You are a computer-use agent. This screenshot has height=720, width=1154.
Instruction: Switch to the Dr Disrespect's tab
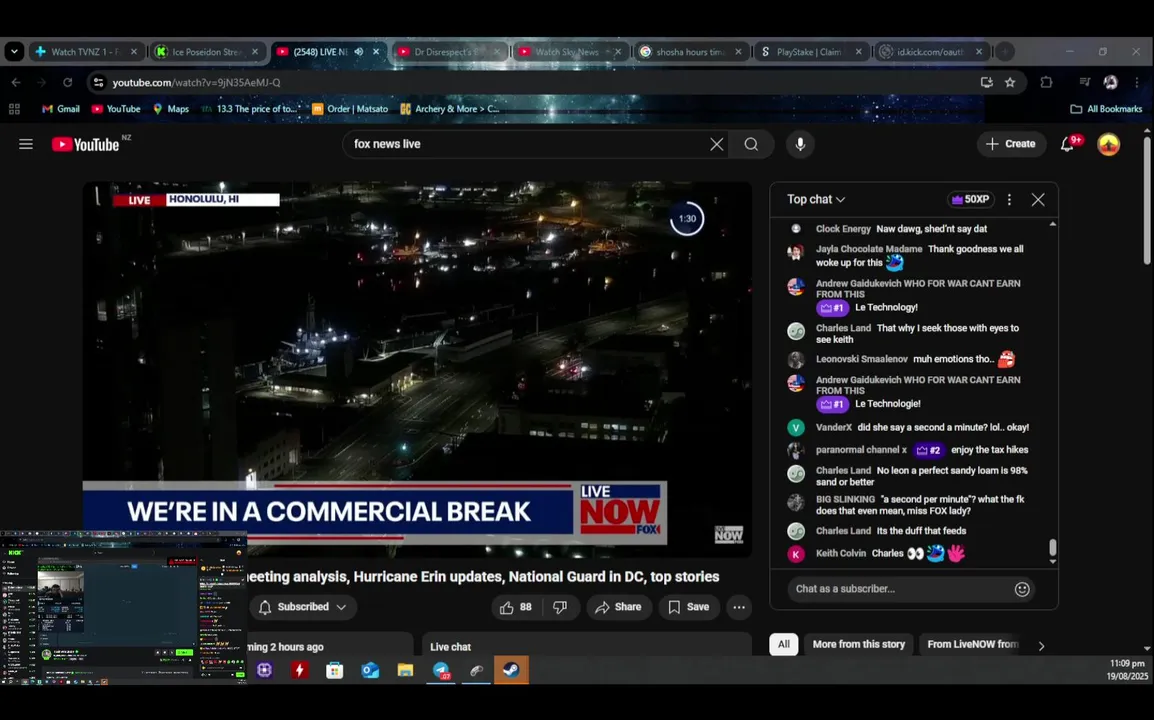[x=447, y=52]
